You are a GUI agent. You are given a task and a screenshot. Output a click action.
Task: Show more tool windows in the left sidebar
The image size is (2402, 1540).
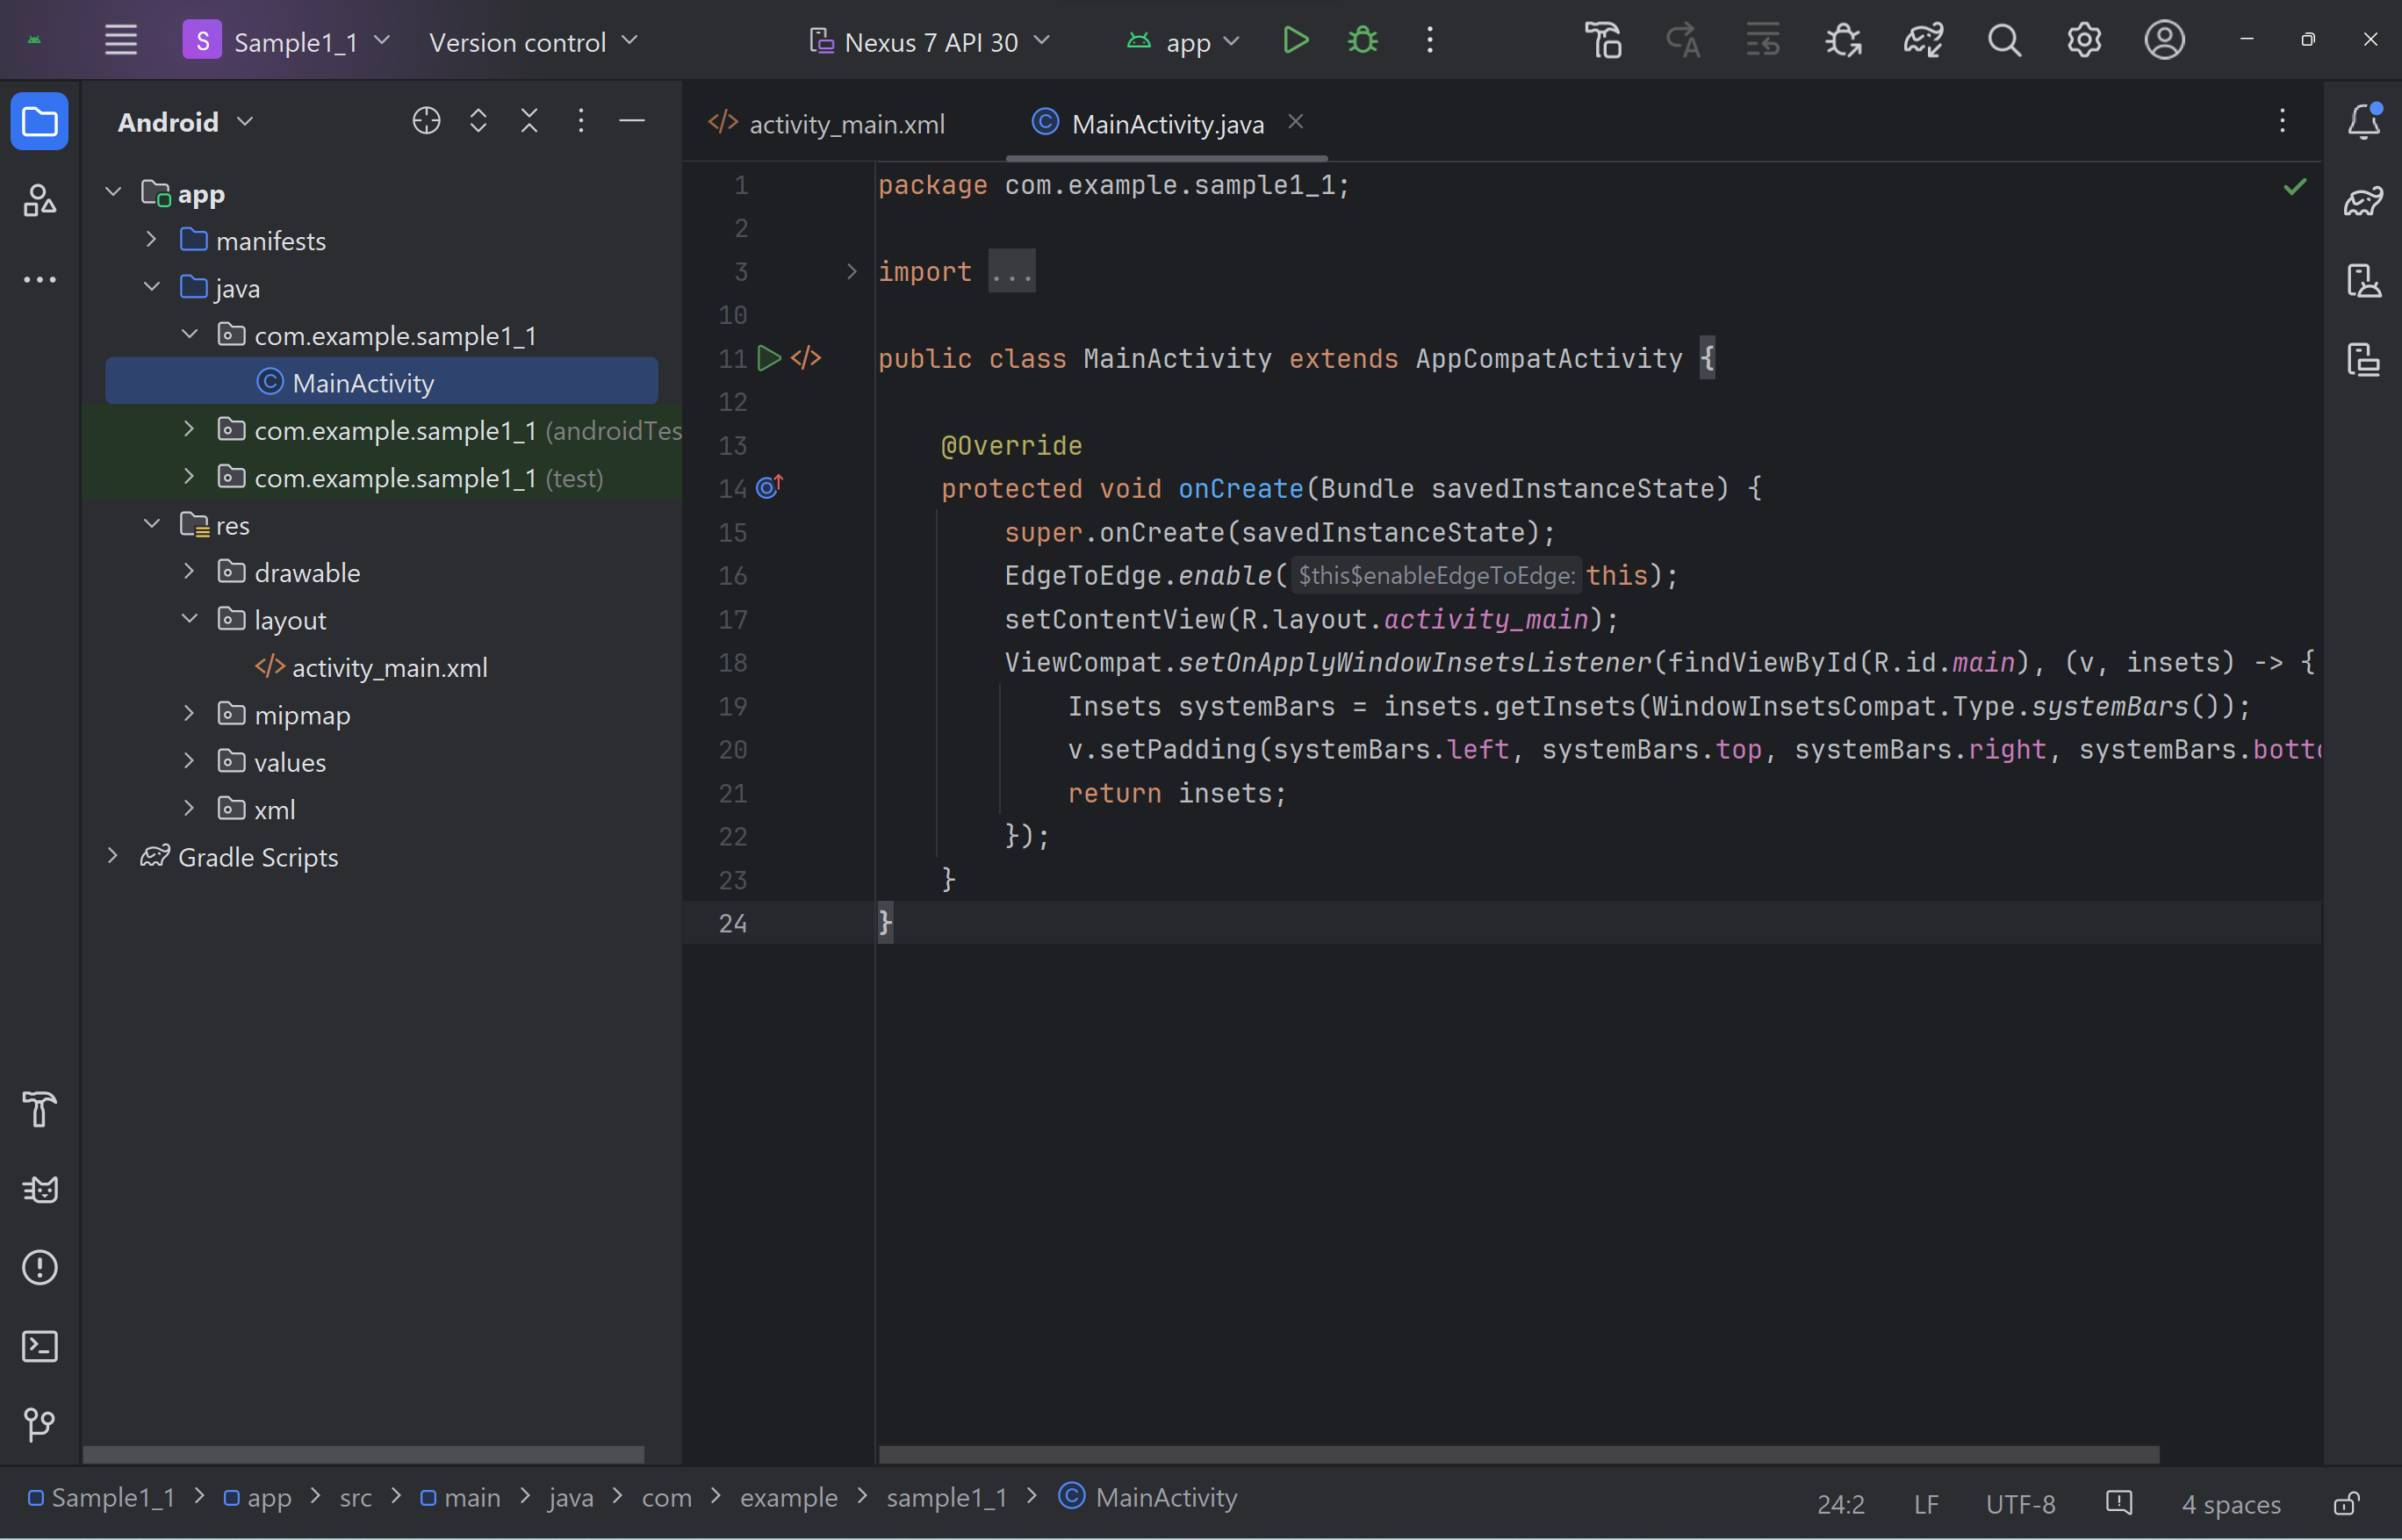40,280
